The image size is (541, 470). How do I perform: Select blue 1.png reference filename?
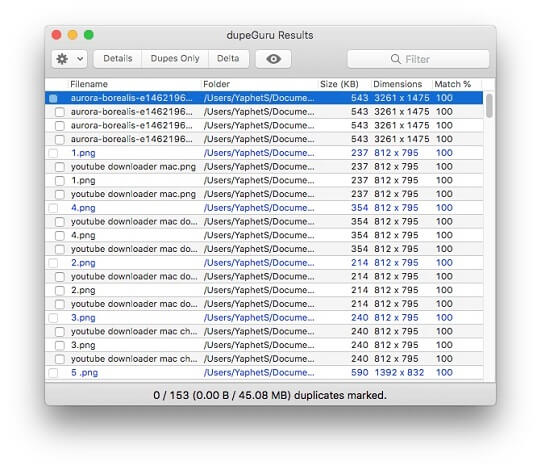[x=83, y=153]
